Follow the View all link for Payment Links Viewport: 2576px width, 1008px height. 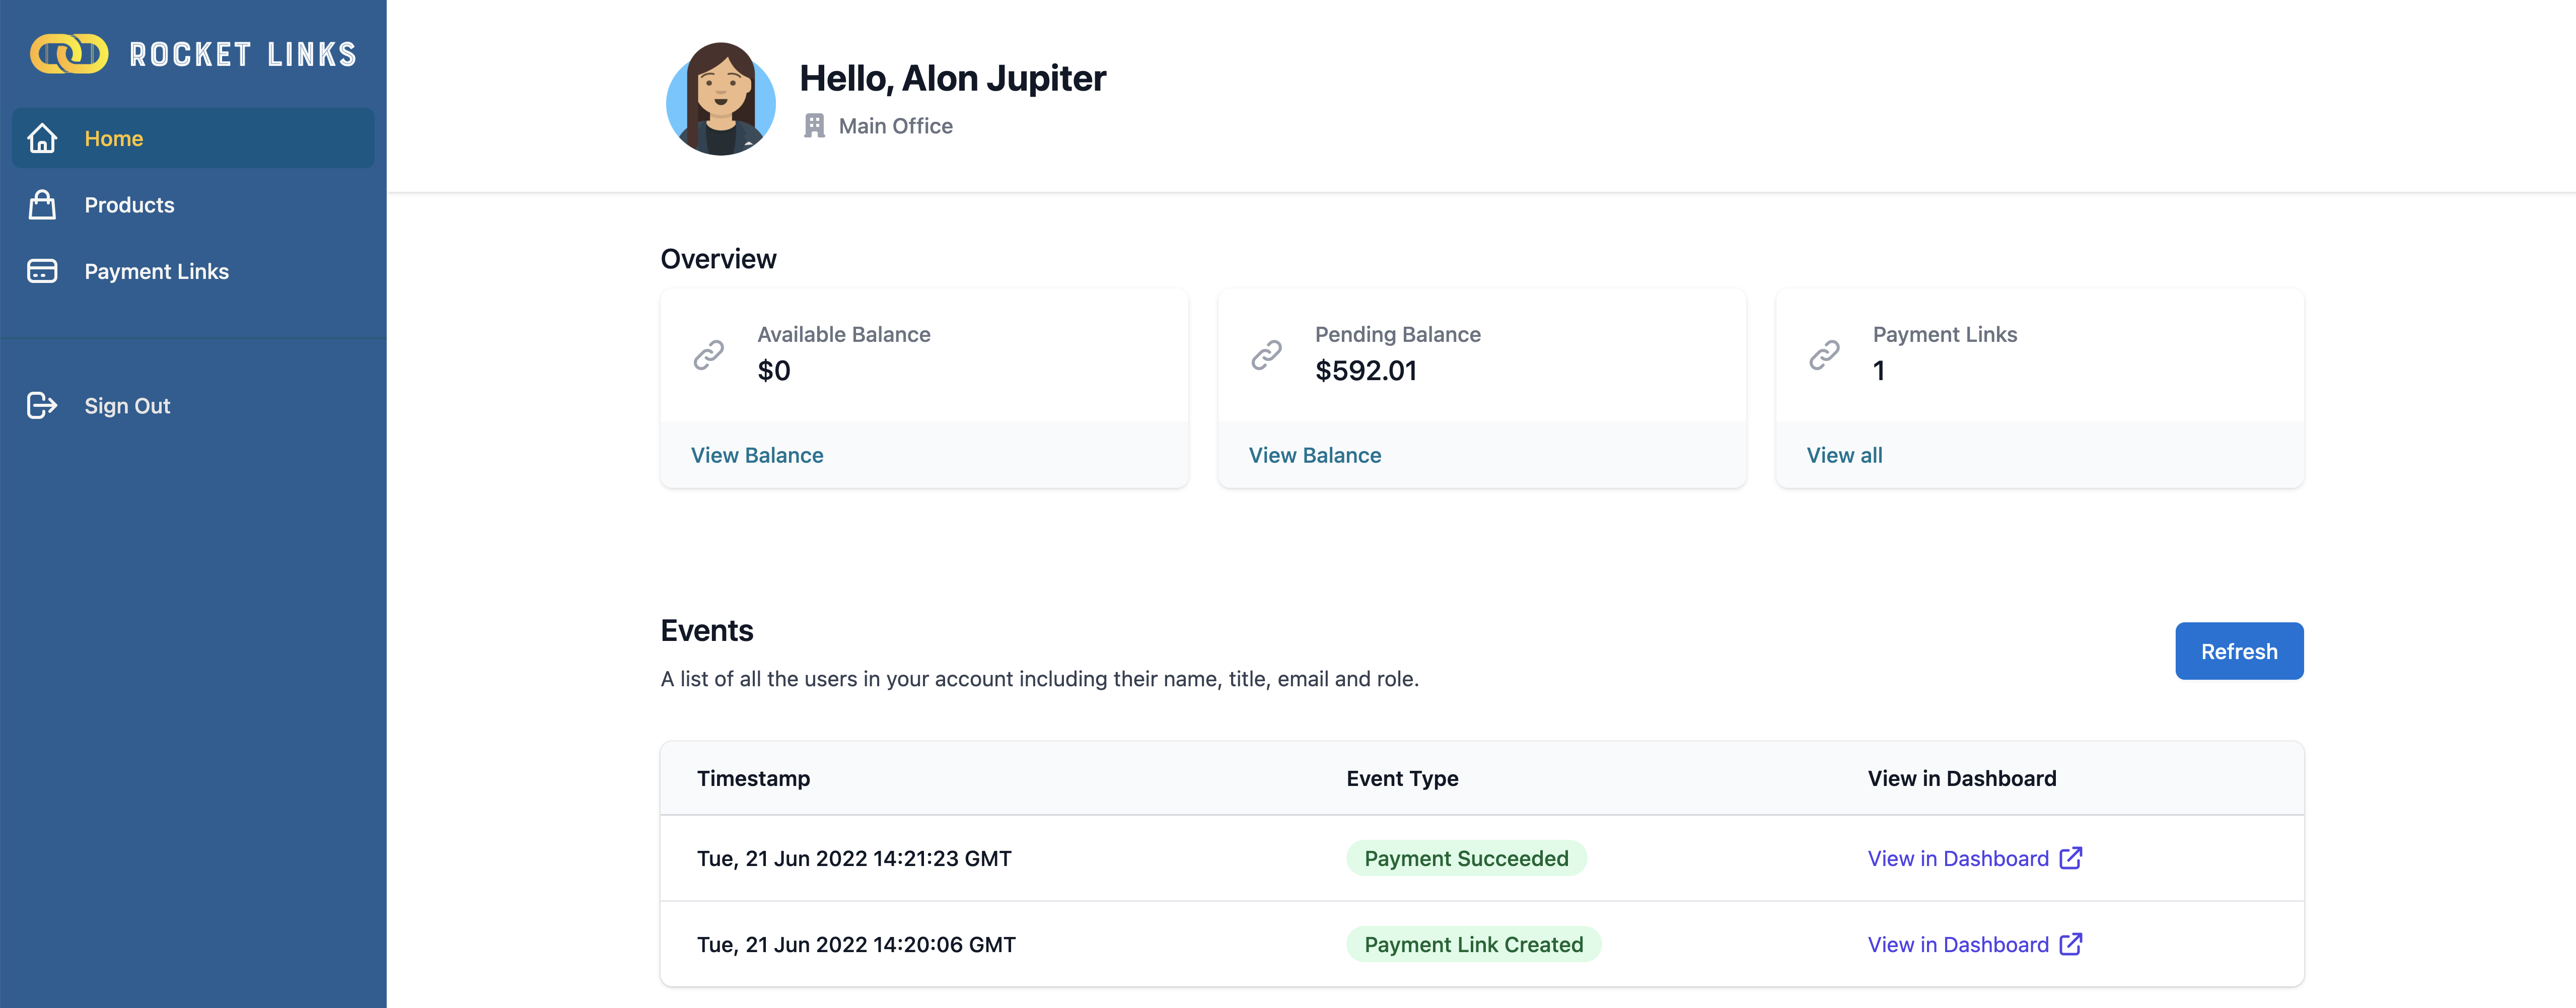click(1844, 455)
